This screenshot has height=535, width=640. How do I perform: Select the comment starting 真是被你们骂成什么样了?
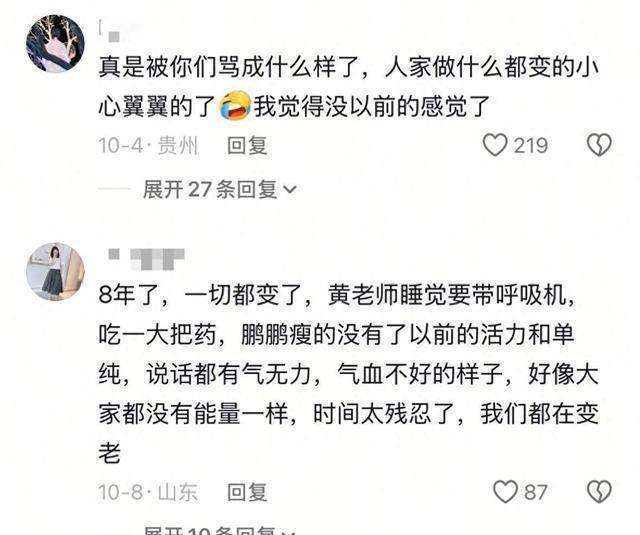(x=349, y=87)
